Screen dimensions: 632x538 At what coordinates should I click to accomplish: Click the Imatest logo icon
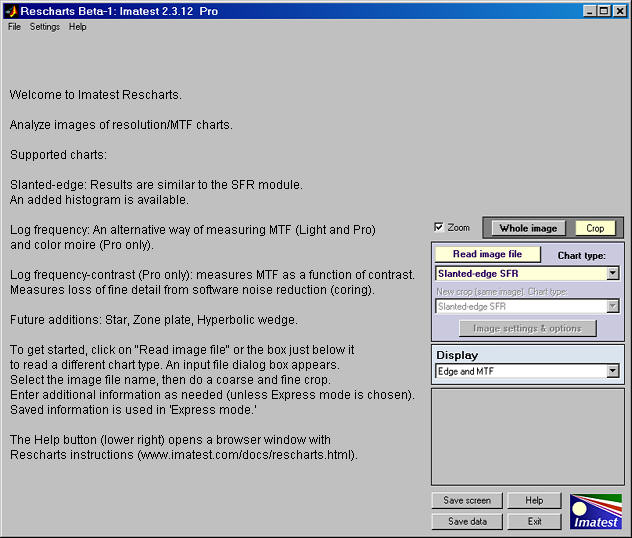coord(596,511)
